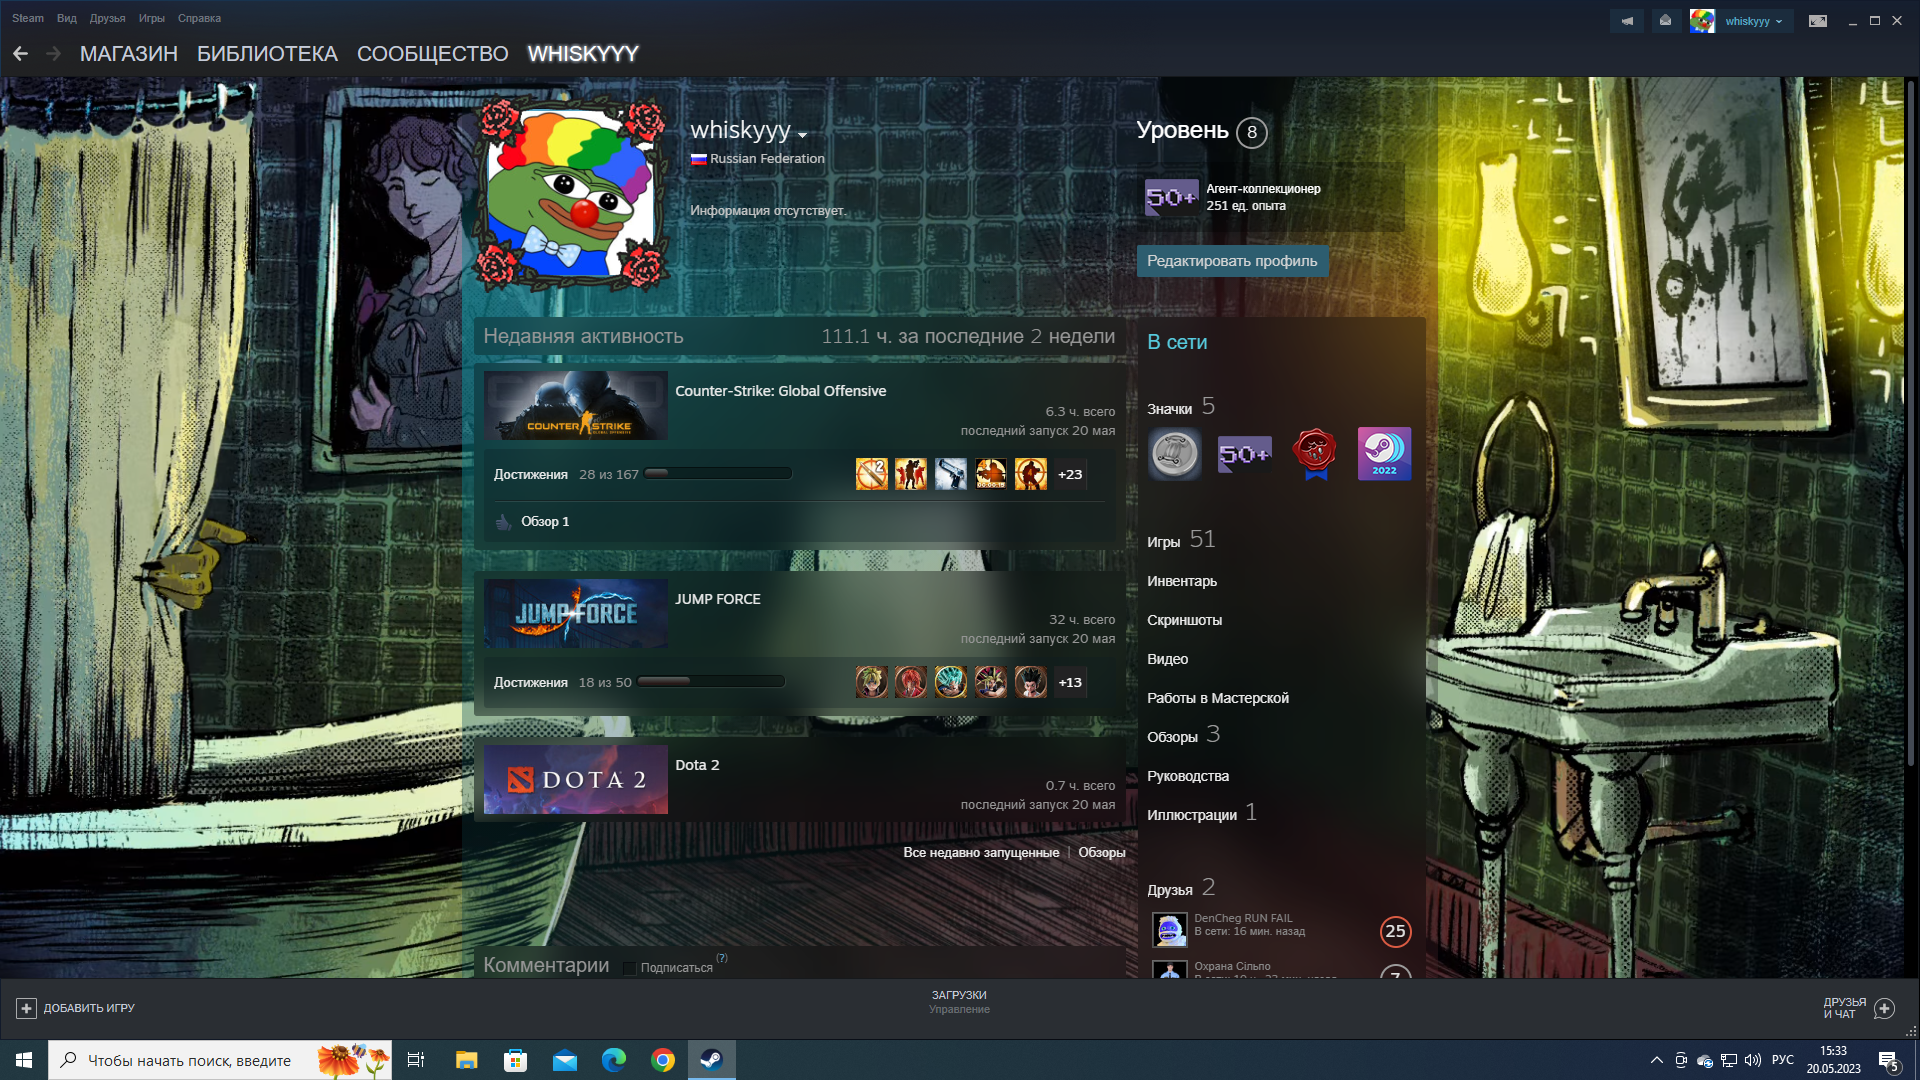This screenshot has width=1920, height=1080.
Task: View the 50+ games badge under Значки
Action: point(1245,454)
